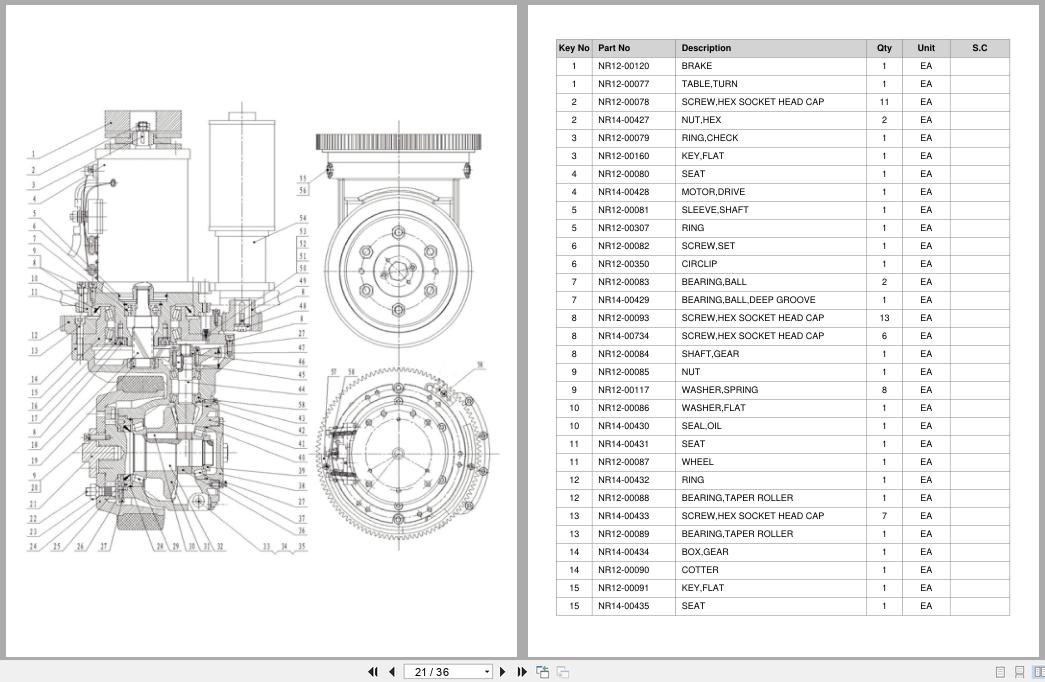1045x682 pixels.
Task: Select the WASHER,SPRING description cell
Action: pos(770,390)
